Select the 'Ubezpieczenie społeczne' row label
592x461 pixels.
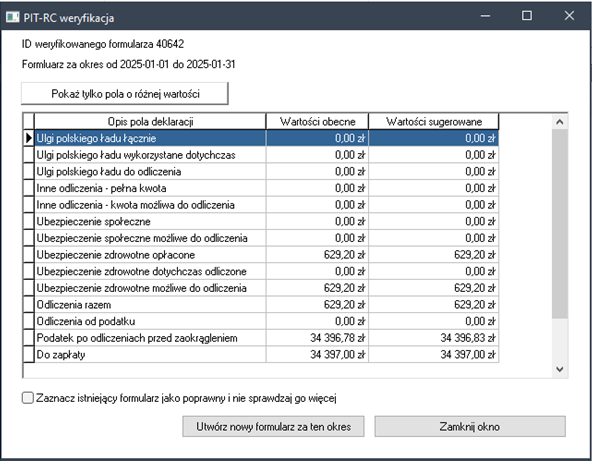point(93,221)
